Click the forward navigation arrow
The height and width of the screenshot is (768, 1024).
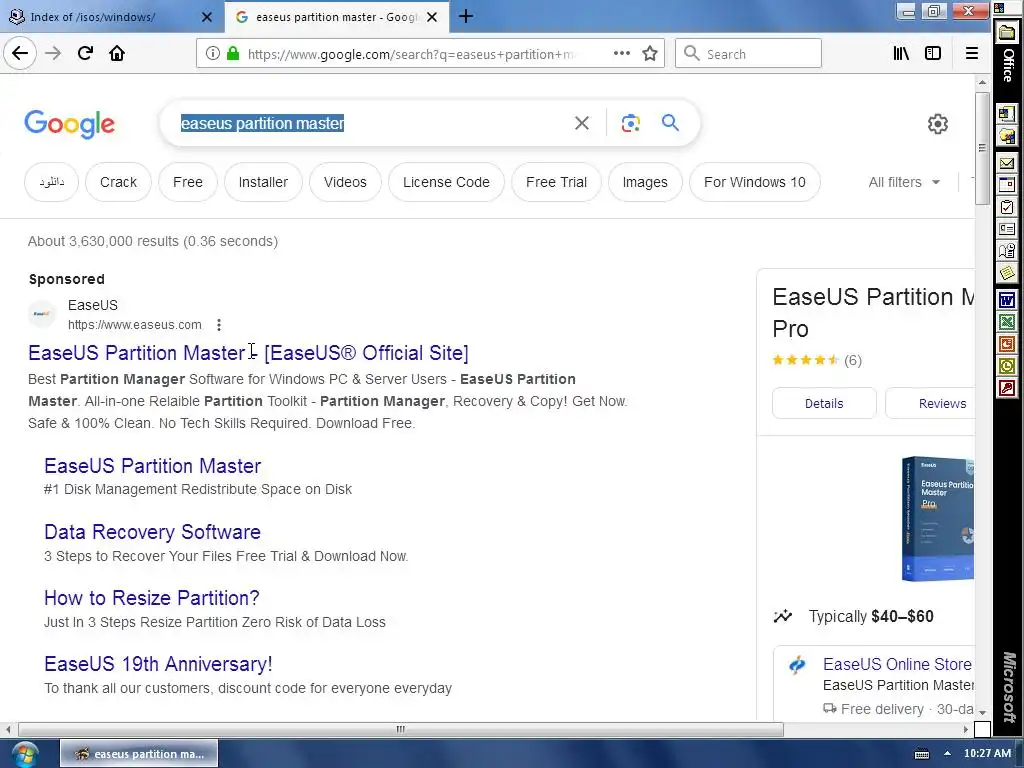point(53,54)
